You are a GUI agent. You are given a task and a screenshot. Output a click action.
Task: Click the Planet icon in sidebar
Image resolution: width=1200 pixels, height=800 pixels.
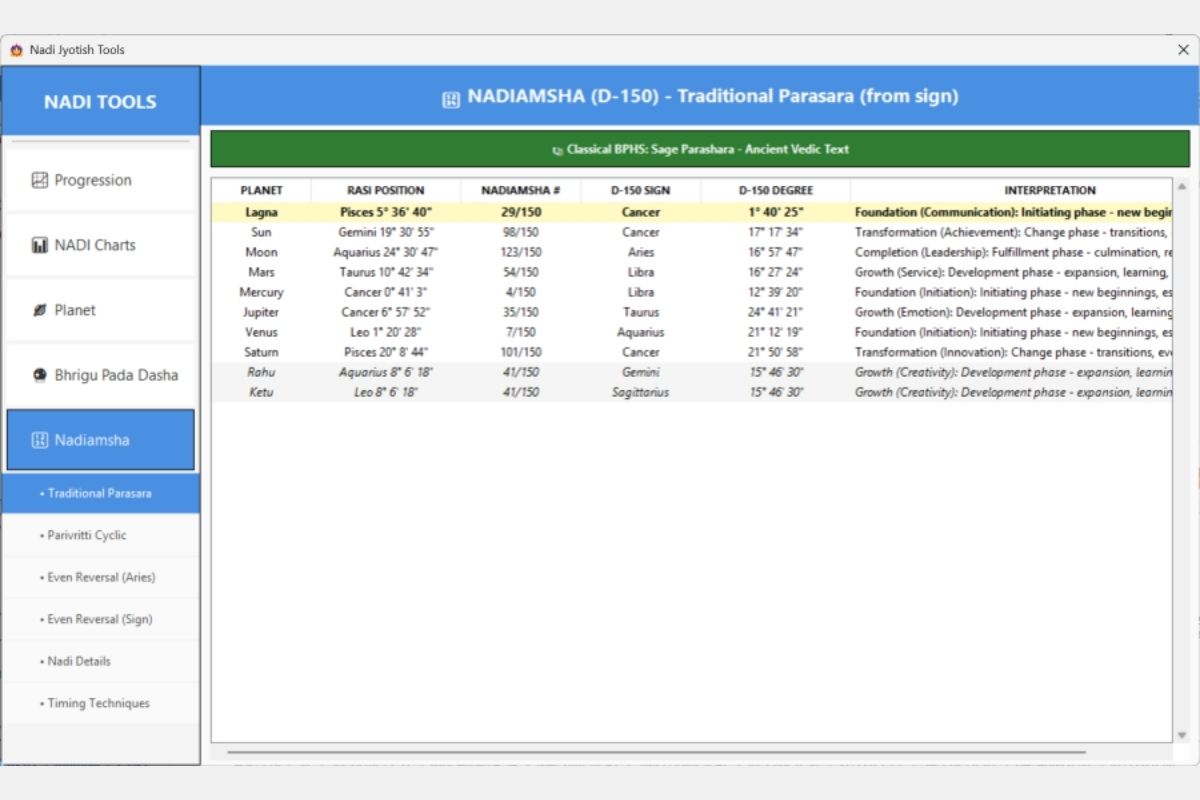click(x=40, y=311)
